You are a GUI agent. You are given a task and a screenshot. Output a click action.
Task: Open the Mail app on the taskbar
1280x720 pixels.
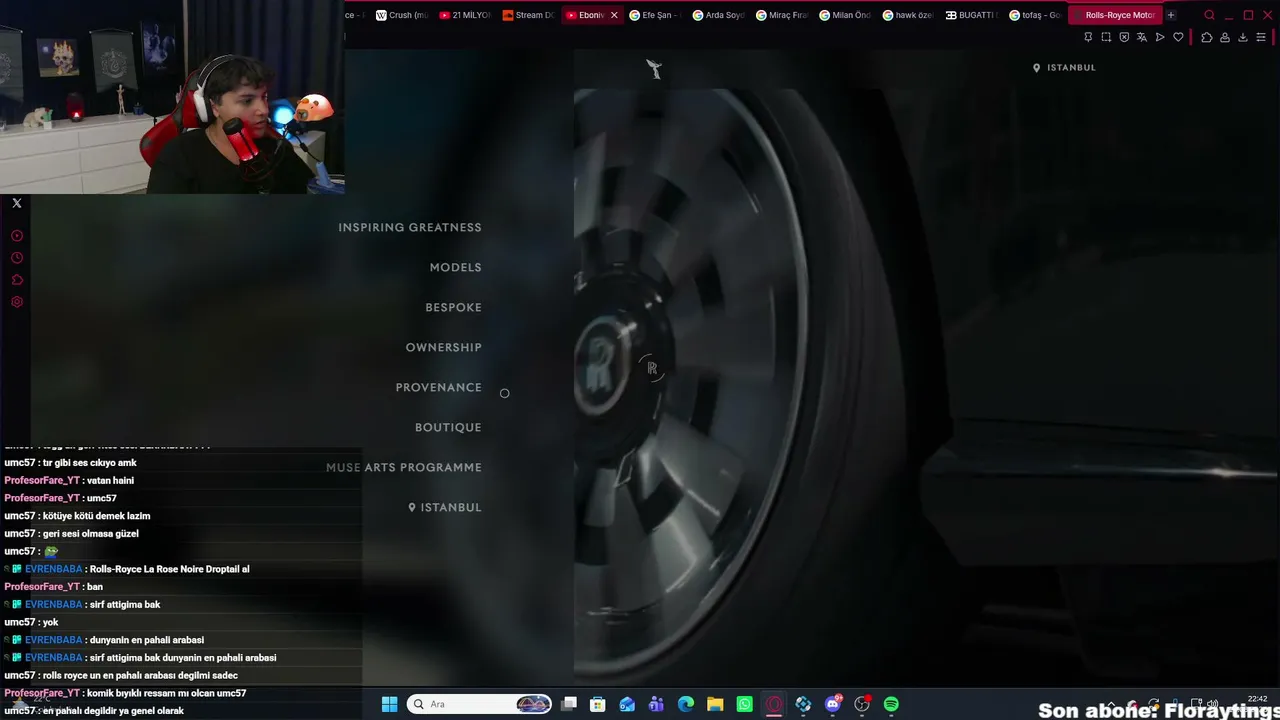627,704
